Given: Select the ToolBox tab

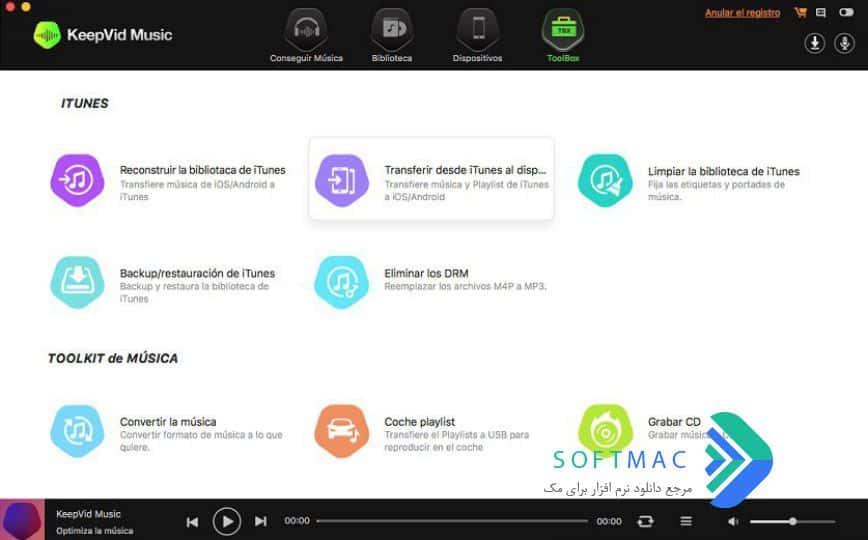Looking at the screenshot, I should point(563,36).
